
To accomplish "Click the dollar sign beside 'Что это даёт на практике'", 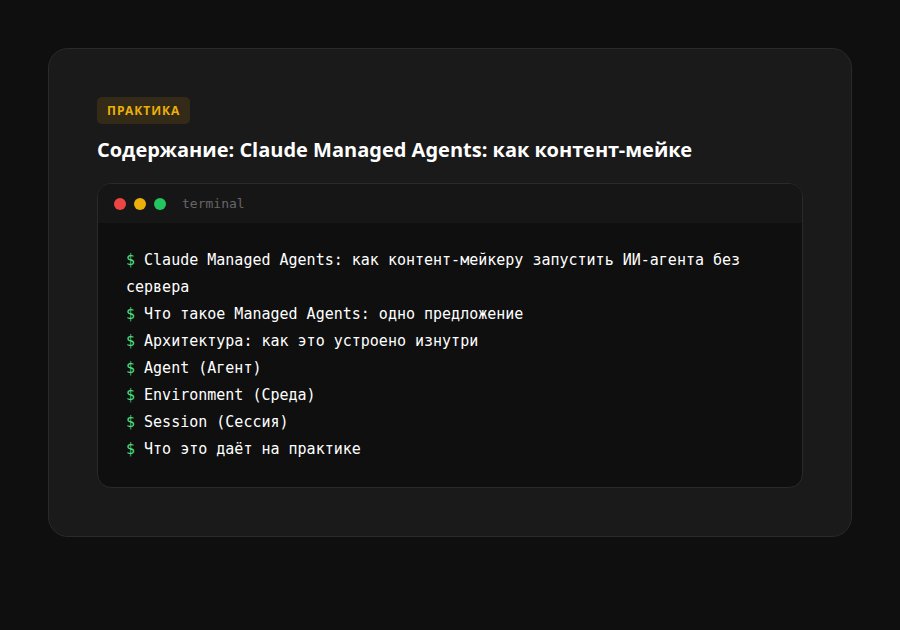I will (131, 448).
